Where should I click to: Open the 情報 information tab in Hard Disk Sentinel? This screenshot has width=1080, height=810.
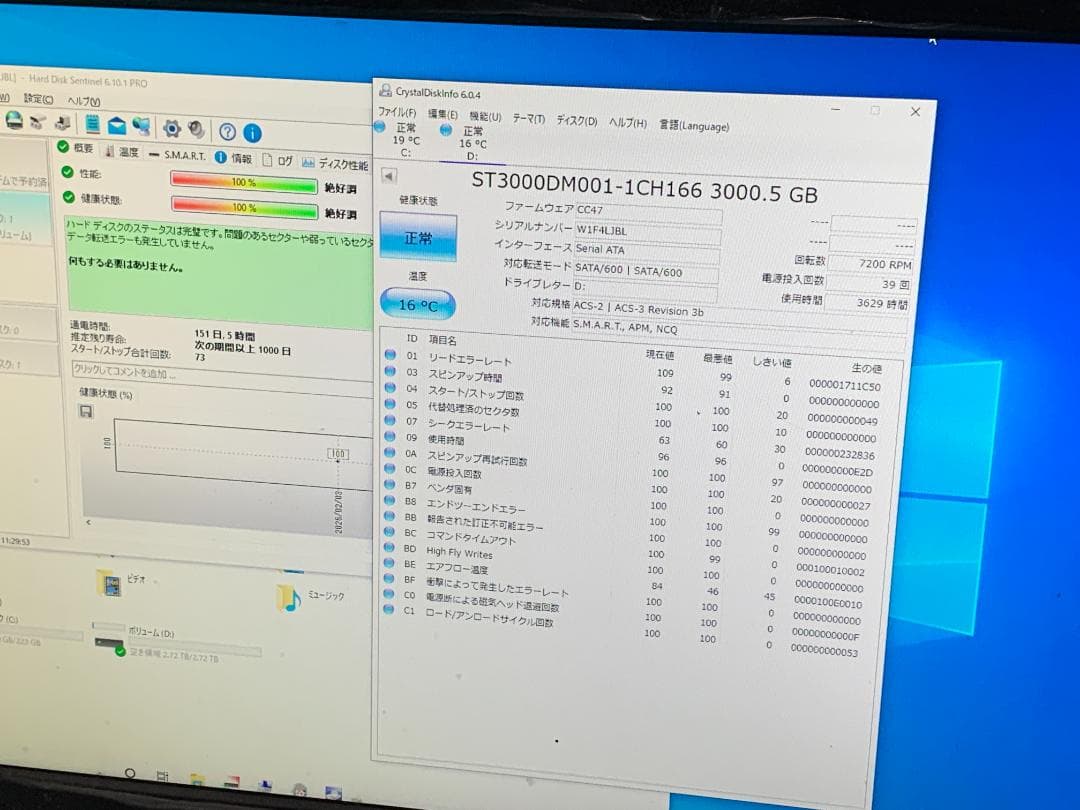coord(233,158)
